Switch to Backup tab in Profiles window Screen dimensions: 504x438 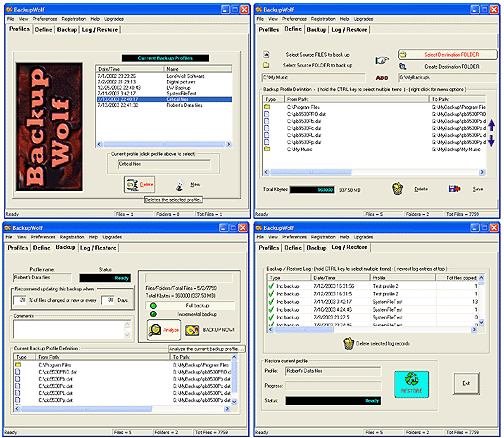(67, 30)
